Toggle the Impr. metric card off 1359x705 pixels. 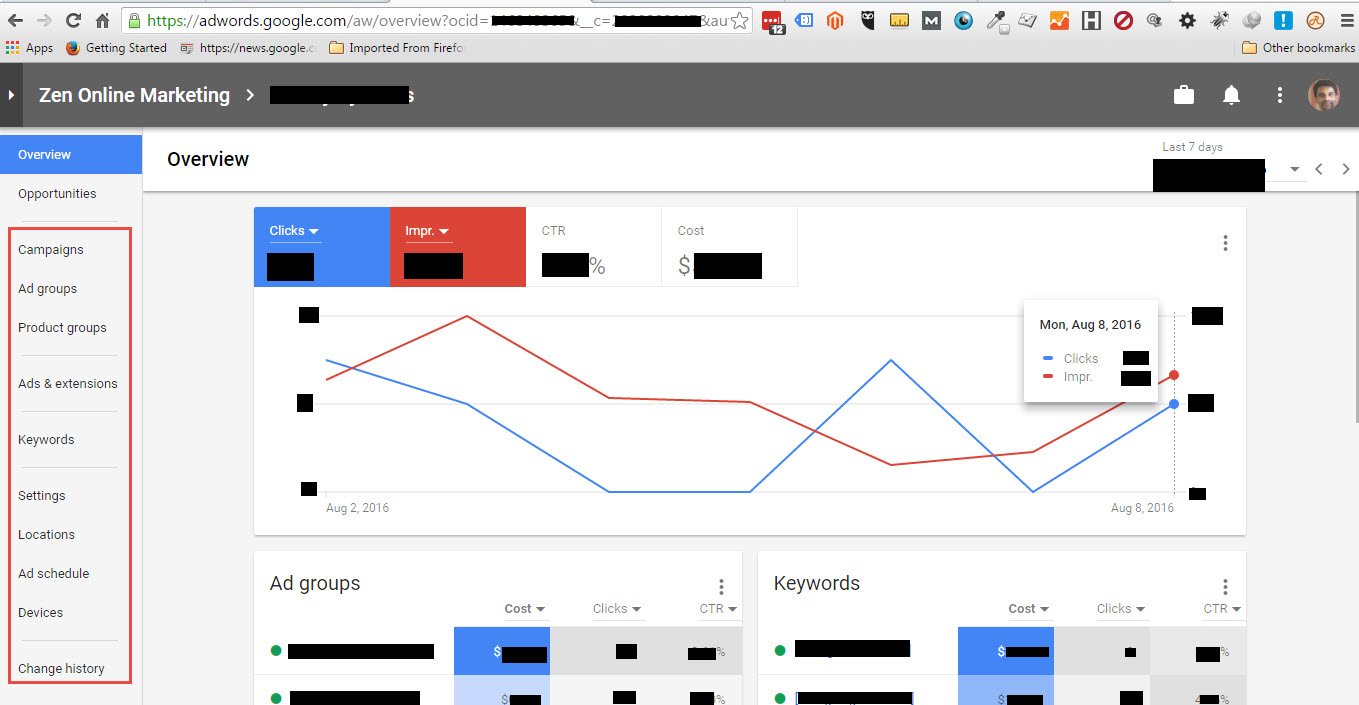(457, 246)
